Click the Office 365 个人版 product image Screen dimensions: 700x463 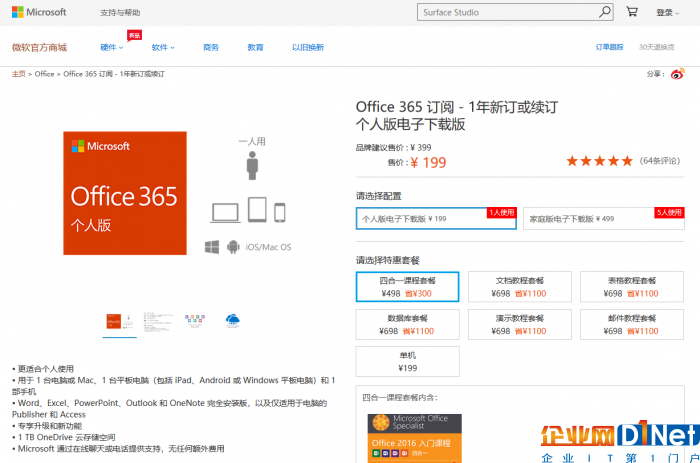coord(125,193)
